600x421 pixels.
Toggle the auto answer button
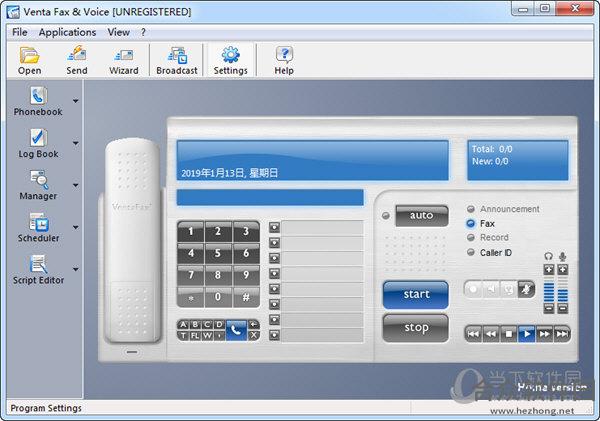[x=421, y=215]
